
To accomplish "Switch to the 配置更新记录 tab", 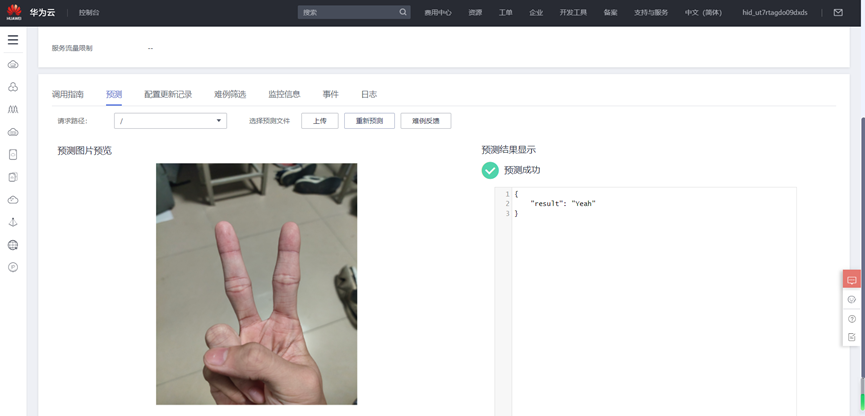I will pyautogui.click(x=168, y=94).
